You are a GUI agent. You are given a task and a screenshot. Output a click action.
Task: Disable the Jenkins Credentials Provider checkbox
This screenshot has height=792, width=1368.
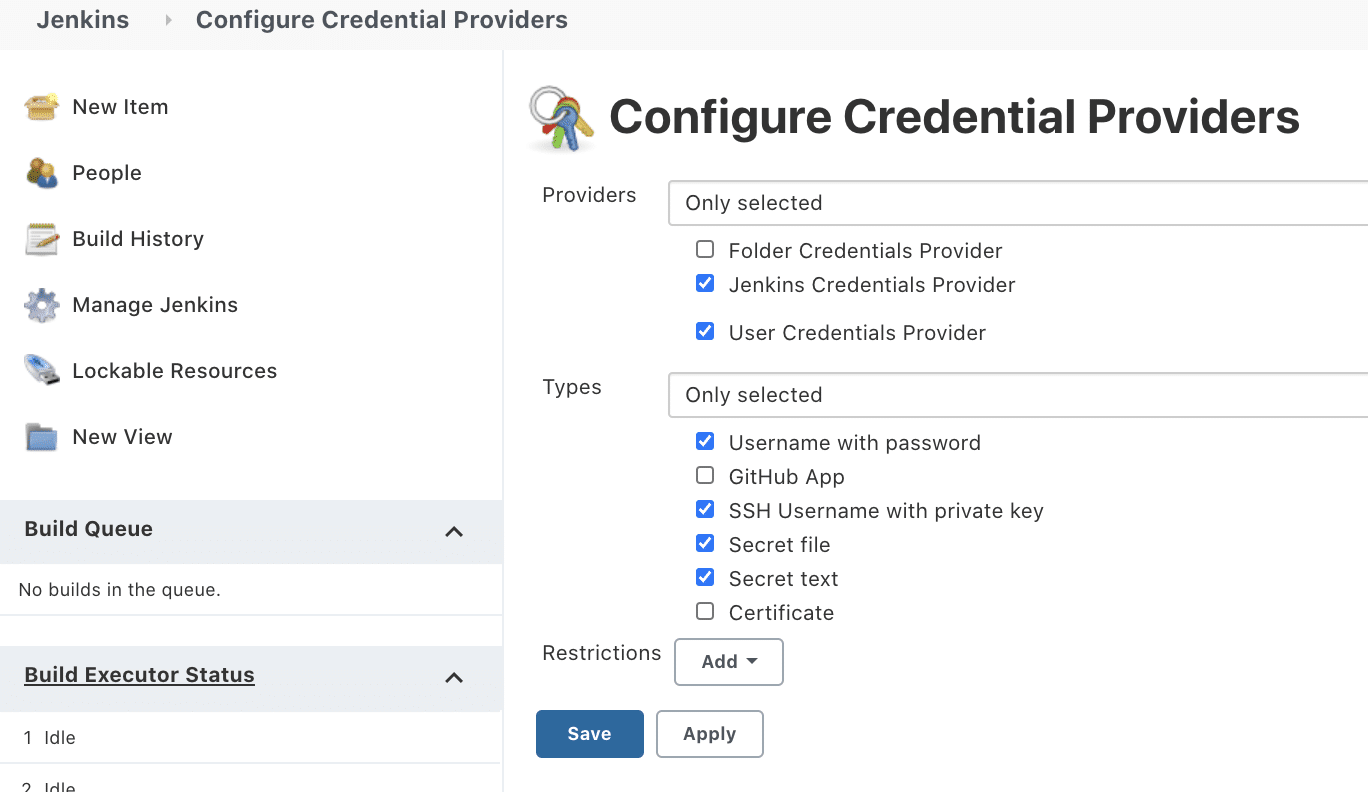tap(705, 283)
